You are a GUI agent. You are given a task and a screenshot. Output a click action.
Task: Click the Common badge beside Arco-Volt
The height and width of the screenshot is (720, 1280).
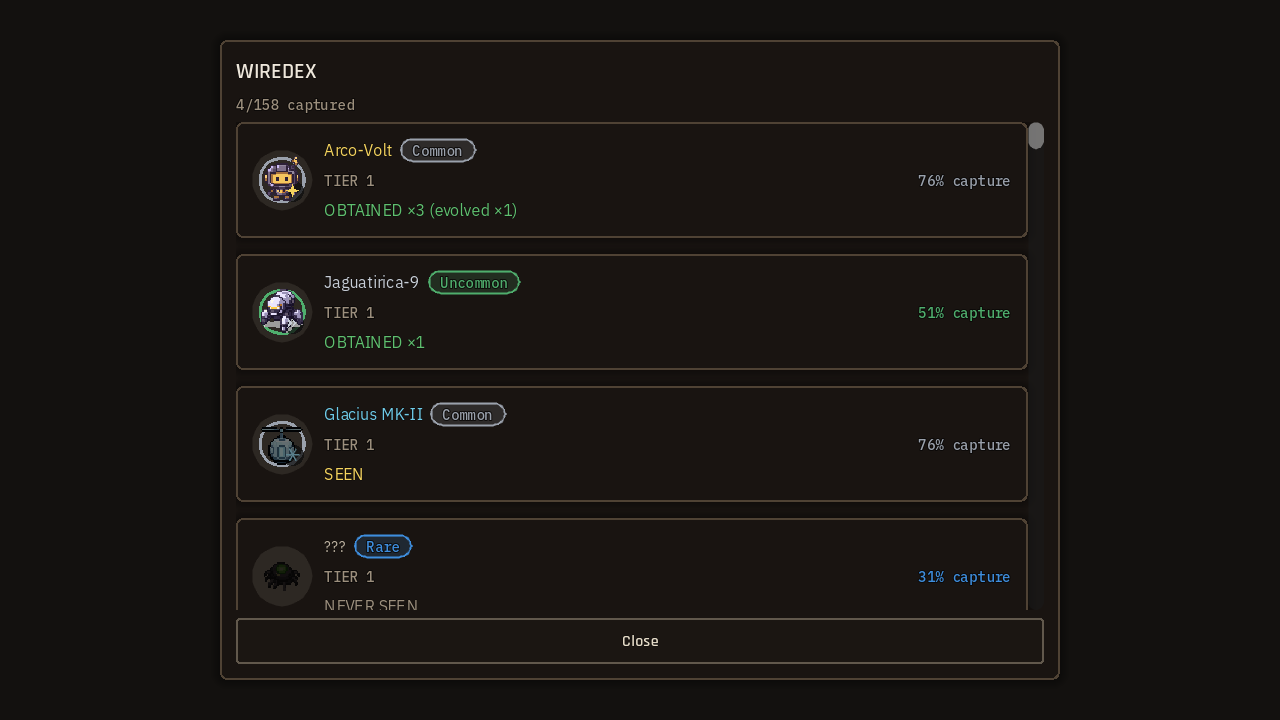tap(438, 151)
